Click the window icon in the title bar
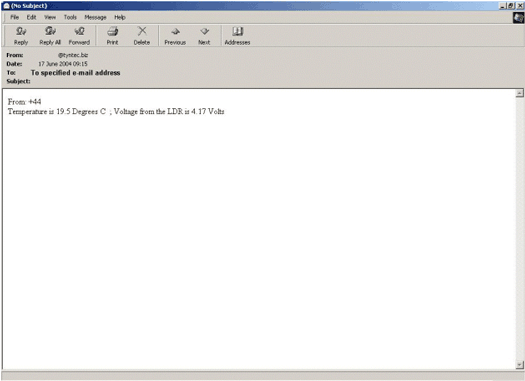 [x=6, y=6]
